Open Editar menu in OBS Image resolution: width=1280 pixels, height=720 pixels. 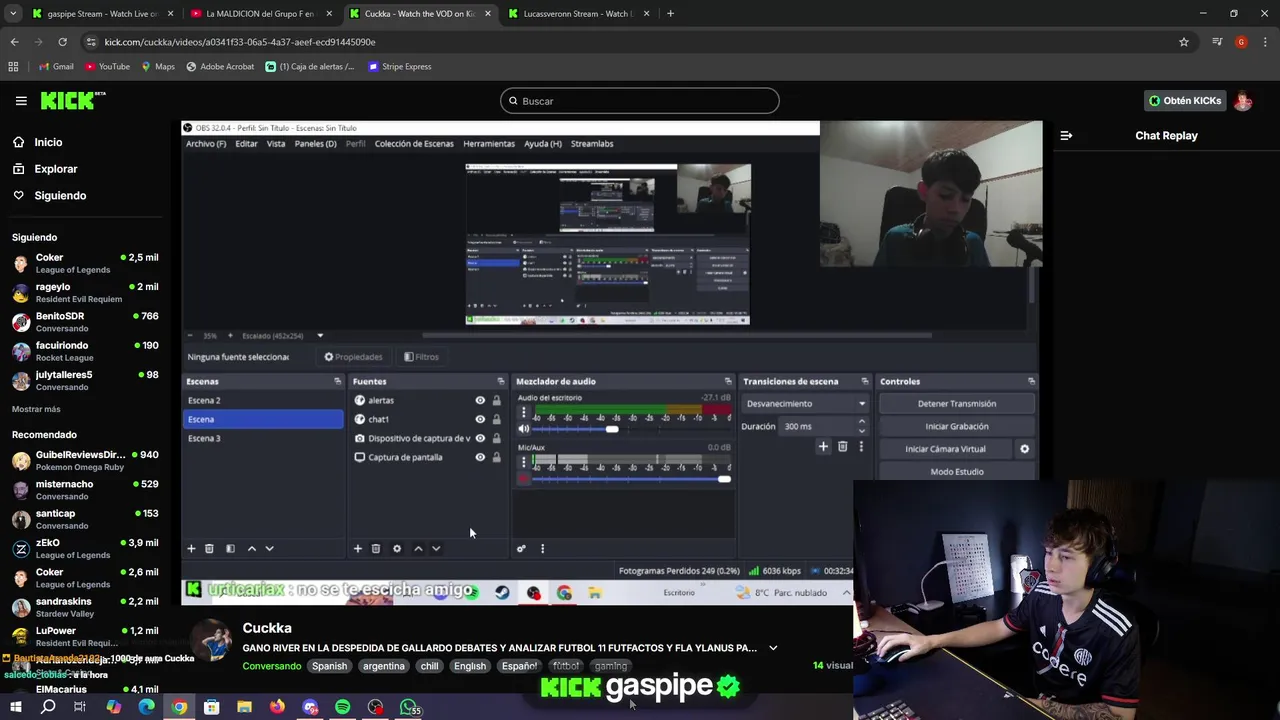[246, 143]
